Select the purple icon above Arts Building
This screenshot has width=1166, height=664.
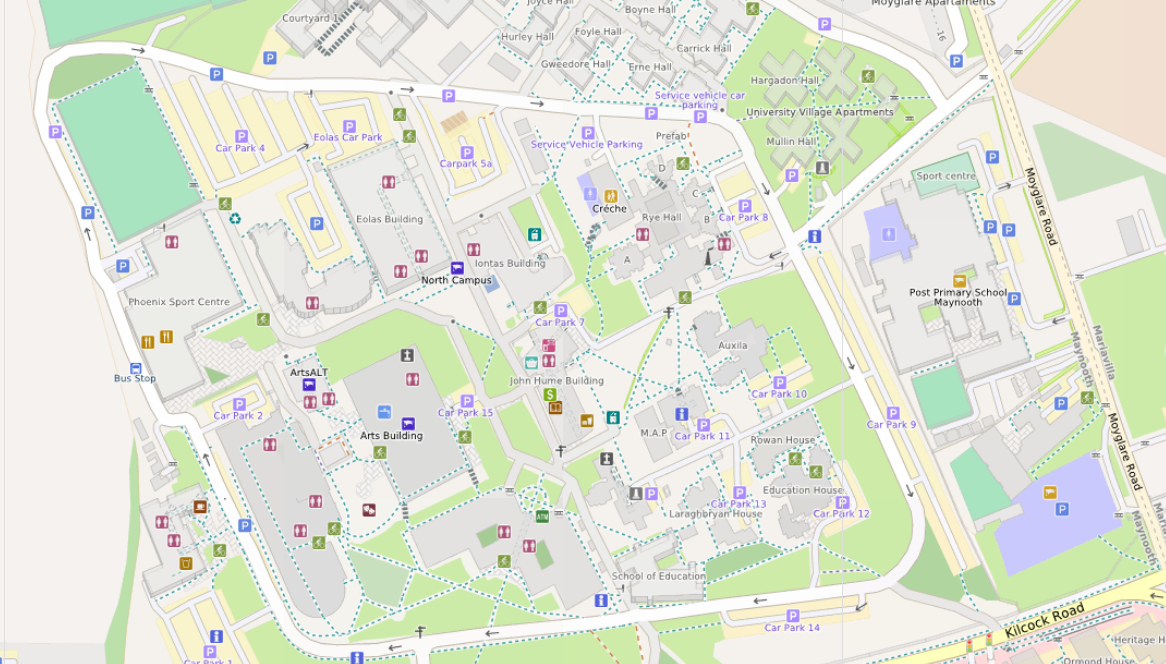408,424
